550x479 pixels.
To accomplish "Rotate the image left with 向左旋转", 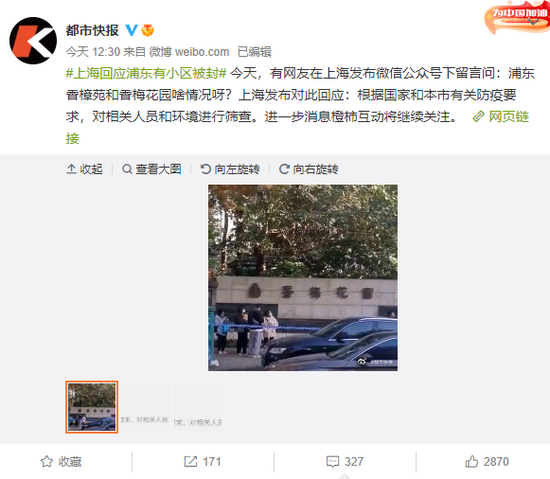I will pos(230,169).
